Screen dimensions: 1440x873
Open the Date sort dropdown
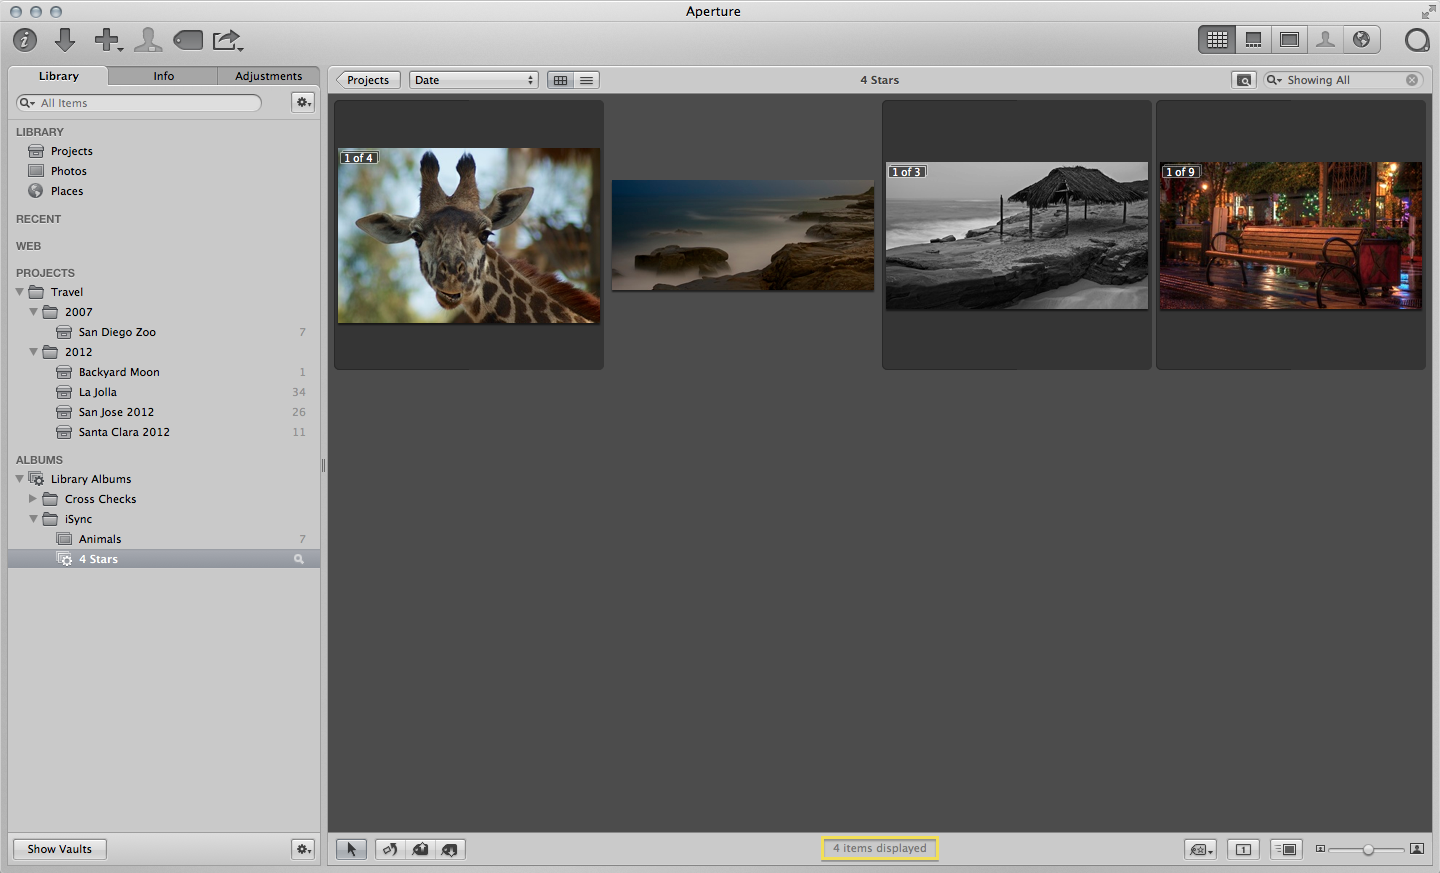tap(473, 80)
